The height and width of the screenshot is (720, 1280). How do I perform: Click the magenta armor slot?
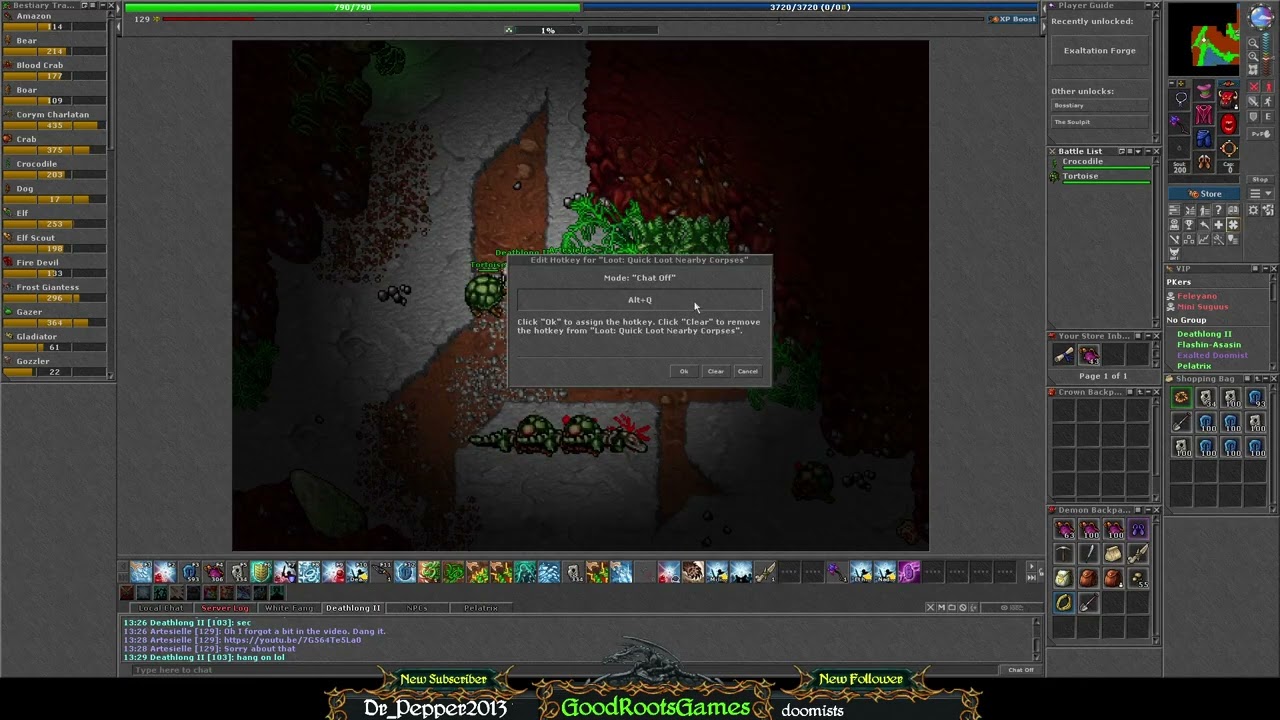1204,115
